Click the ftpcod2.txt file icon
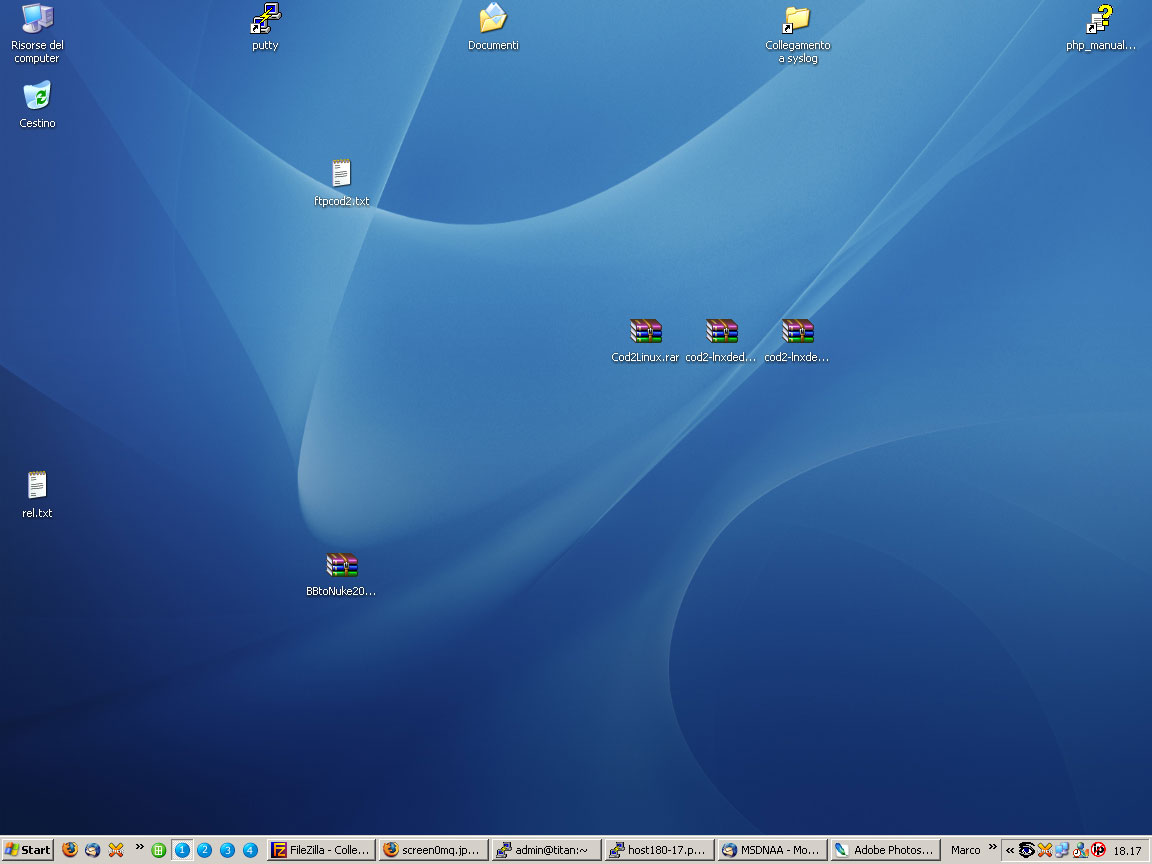1152x864 pixels. point(341,174)
